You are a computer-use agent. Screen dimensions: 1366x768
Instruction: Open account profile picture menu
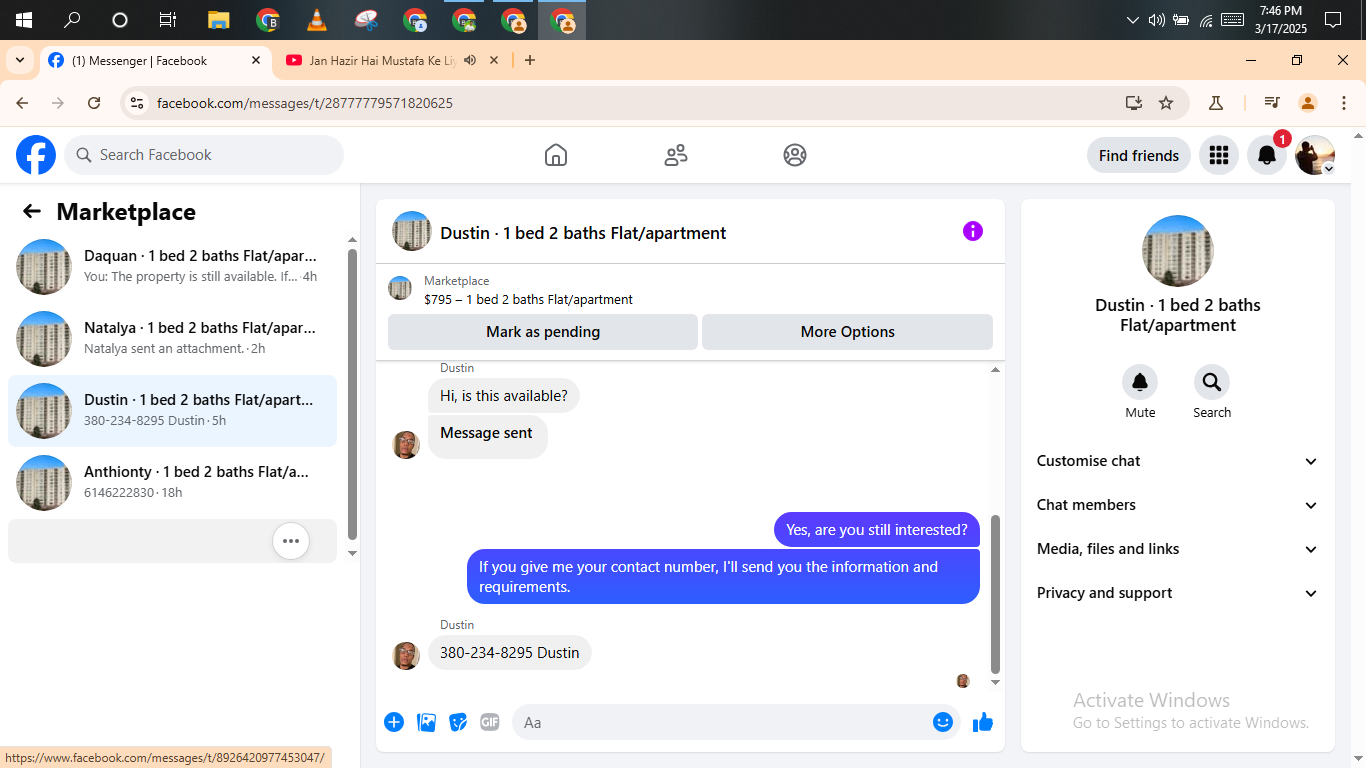click(1315, 155)
